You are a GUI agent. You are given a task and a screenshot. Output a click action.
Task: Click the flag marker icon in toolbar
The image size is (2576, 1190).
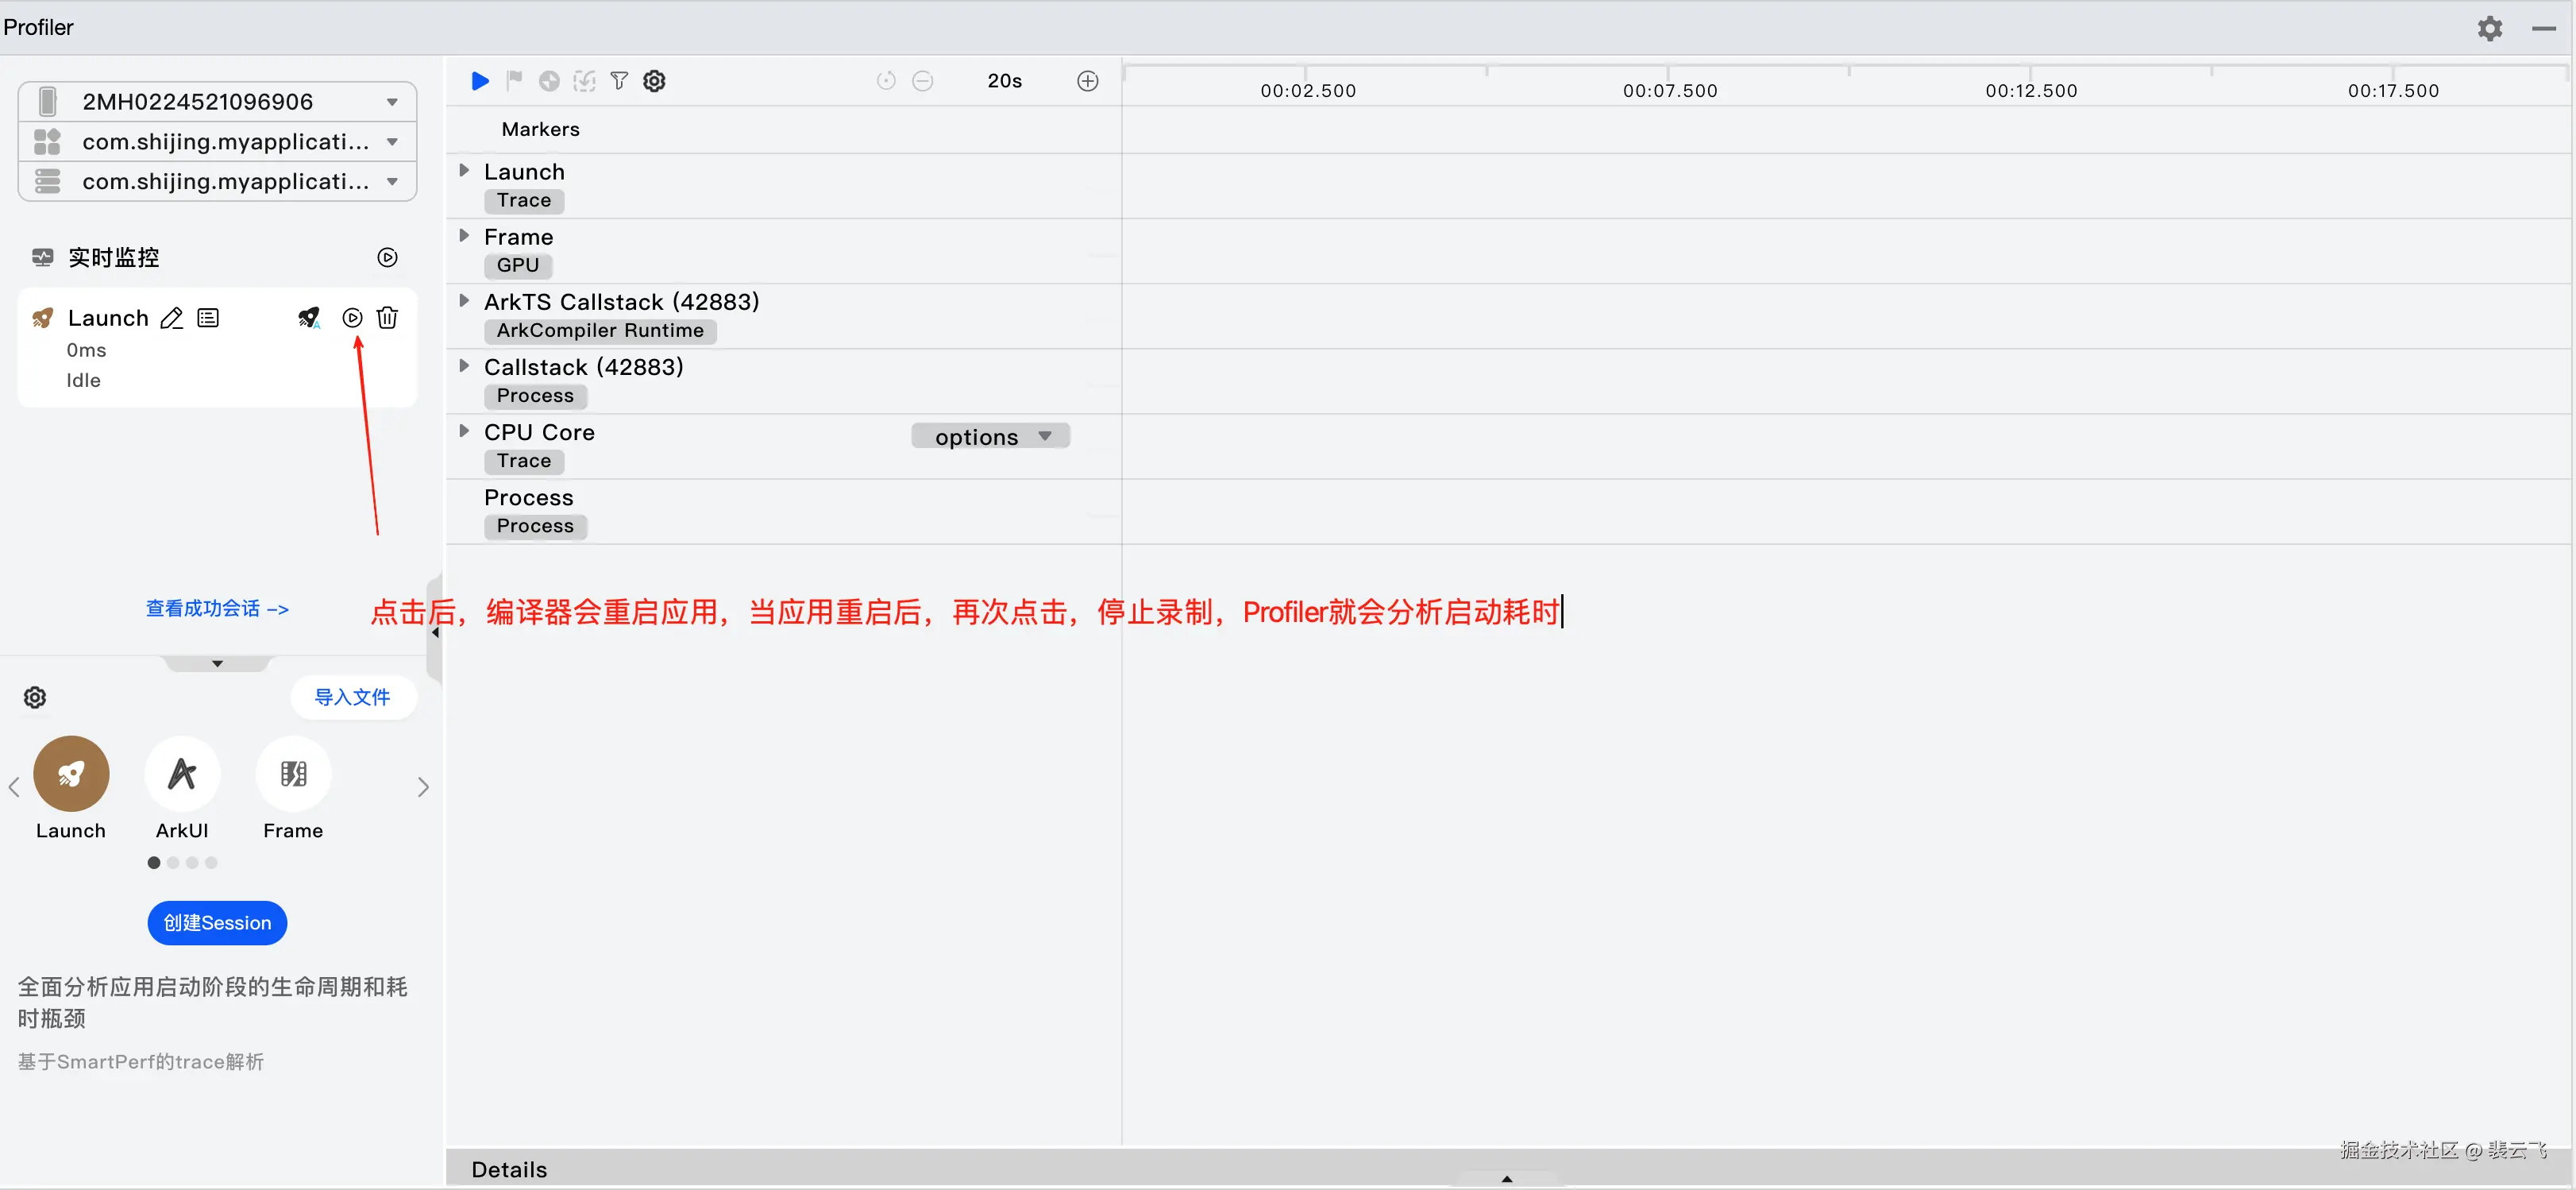pos(514,81)
